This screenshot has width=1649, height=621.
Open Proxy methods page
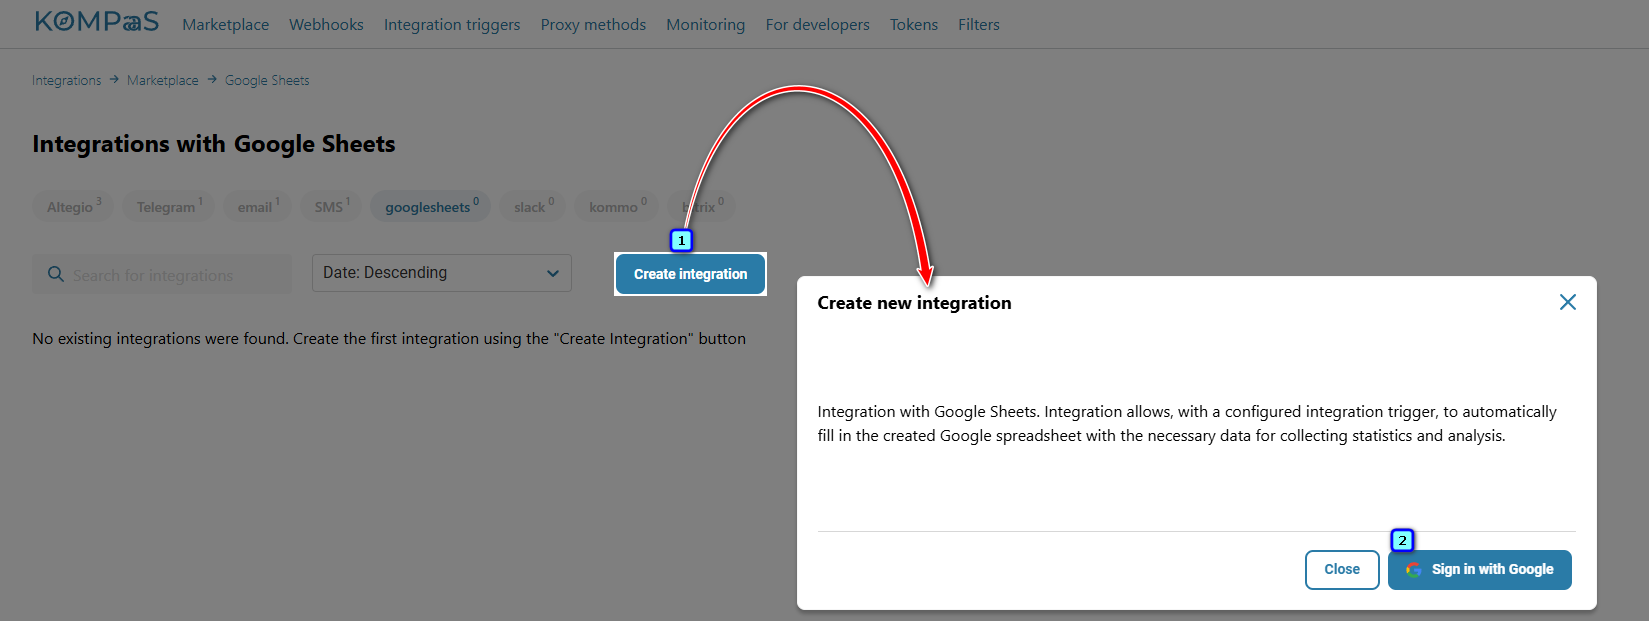coord(593,24)
